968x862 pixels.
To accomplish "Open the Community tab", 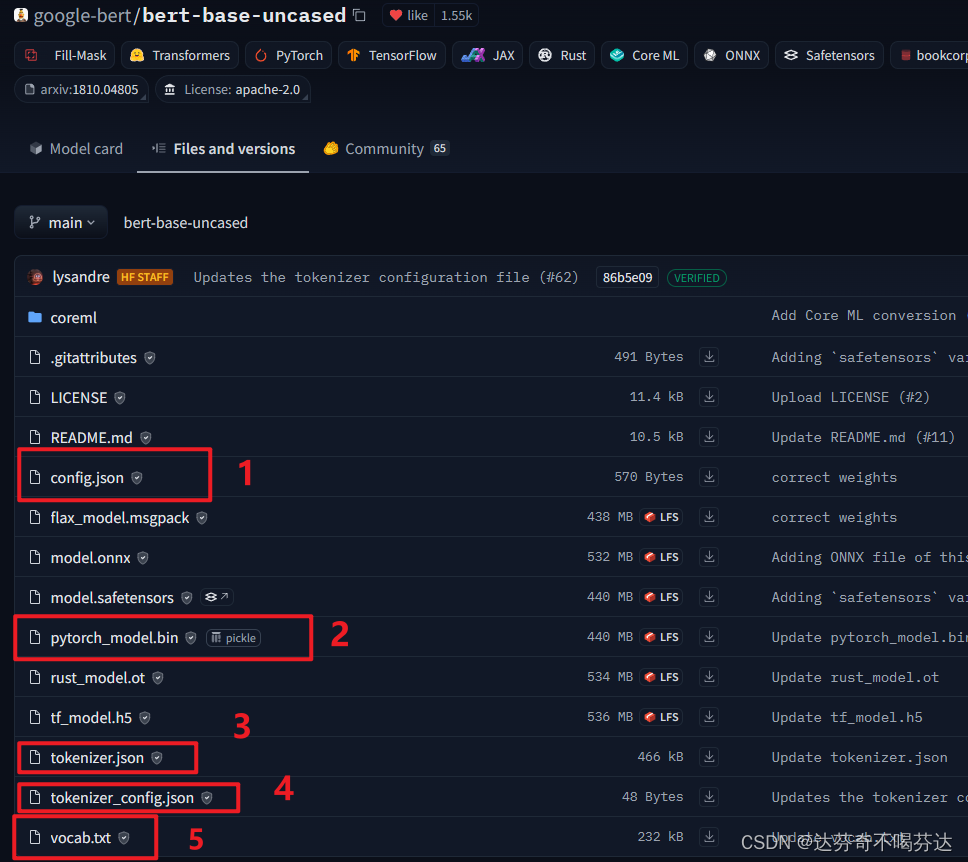I will (386, 149).
